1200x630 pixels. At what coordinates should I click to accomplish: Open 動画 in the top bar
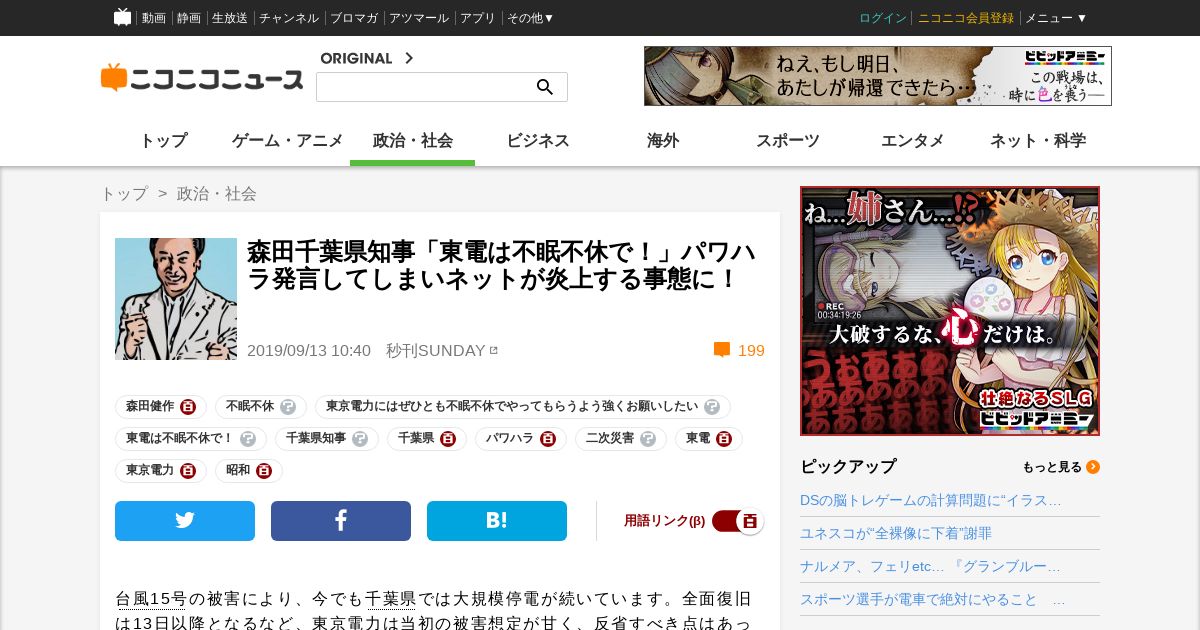(154, 18)
